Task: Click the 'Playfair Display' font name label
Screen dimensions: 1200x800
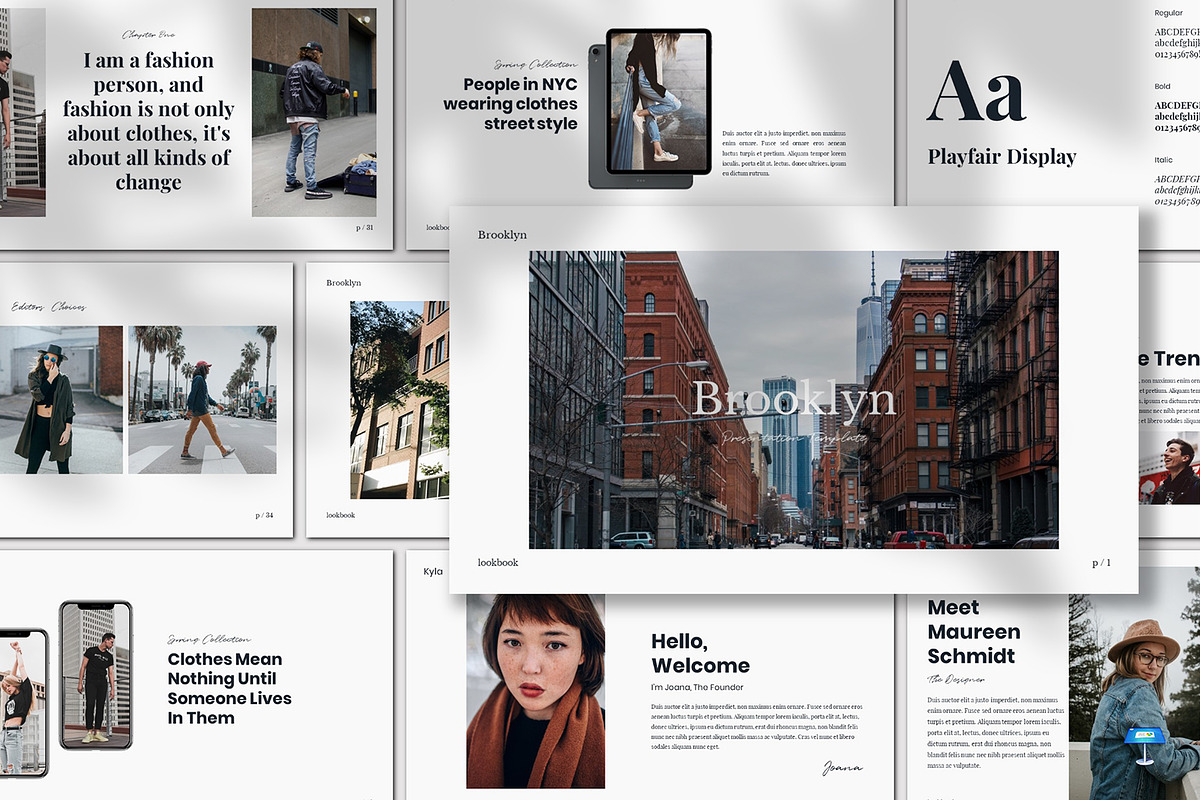Action: pyautogui.click(x=1002, y=157)
